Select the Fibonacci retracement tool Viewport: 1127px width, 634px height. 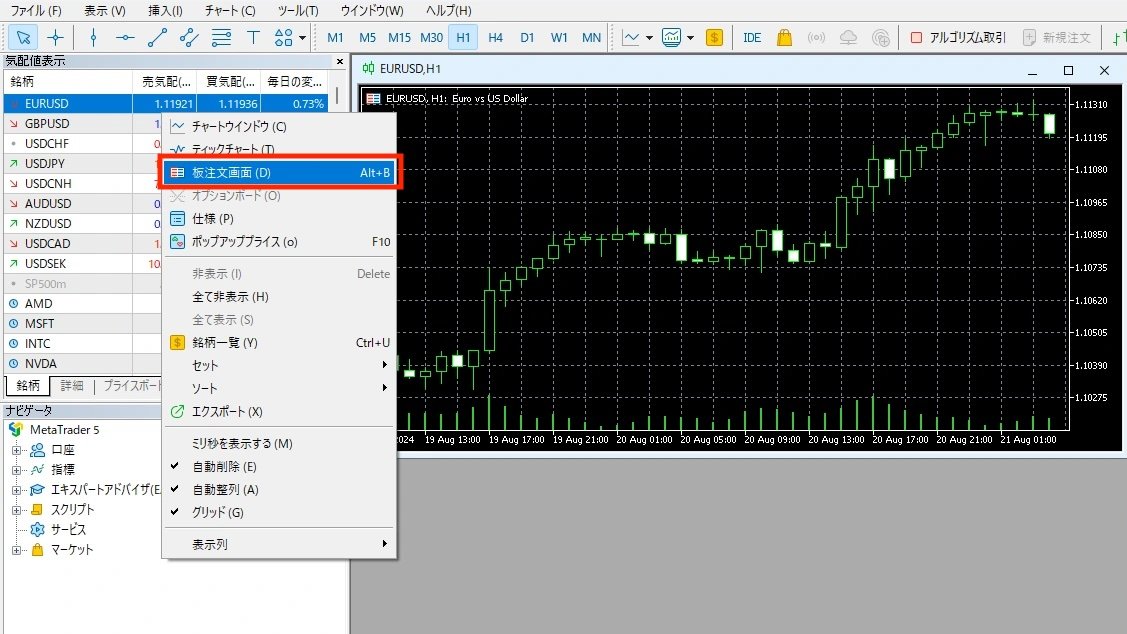point(221,37)
